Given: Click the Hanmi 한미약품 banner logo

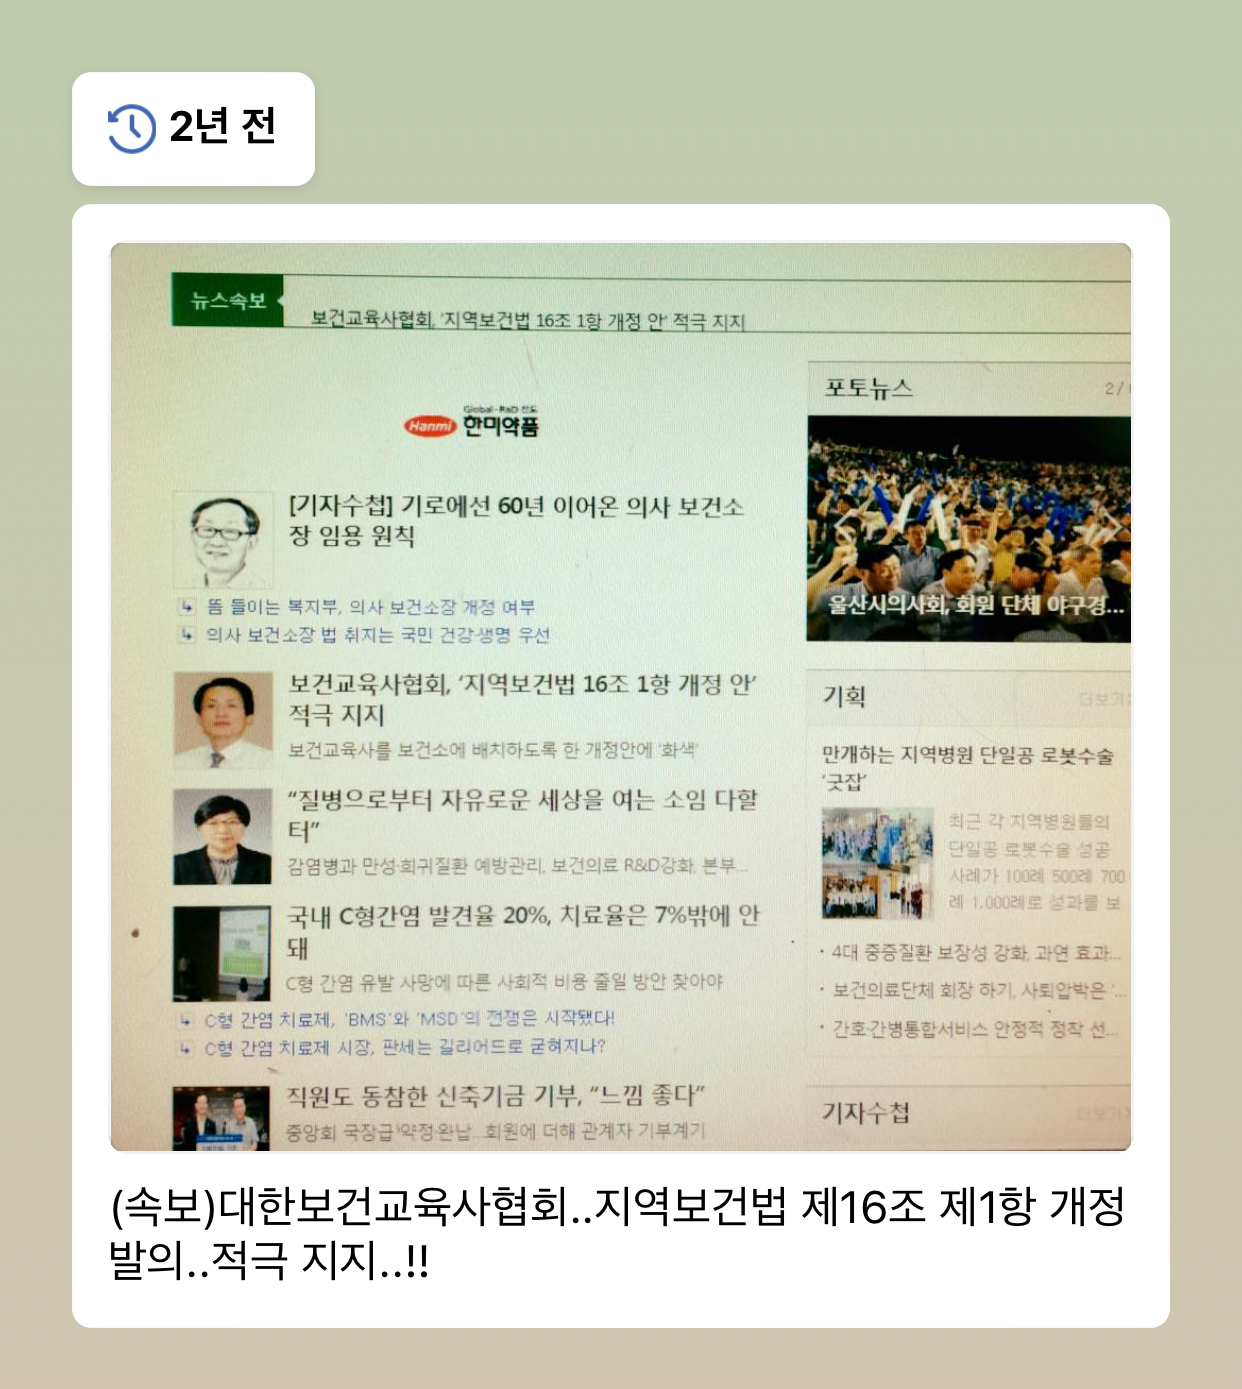Looking at the screenshot, I should click(x=472, y=424).
